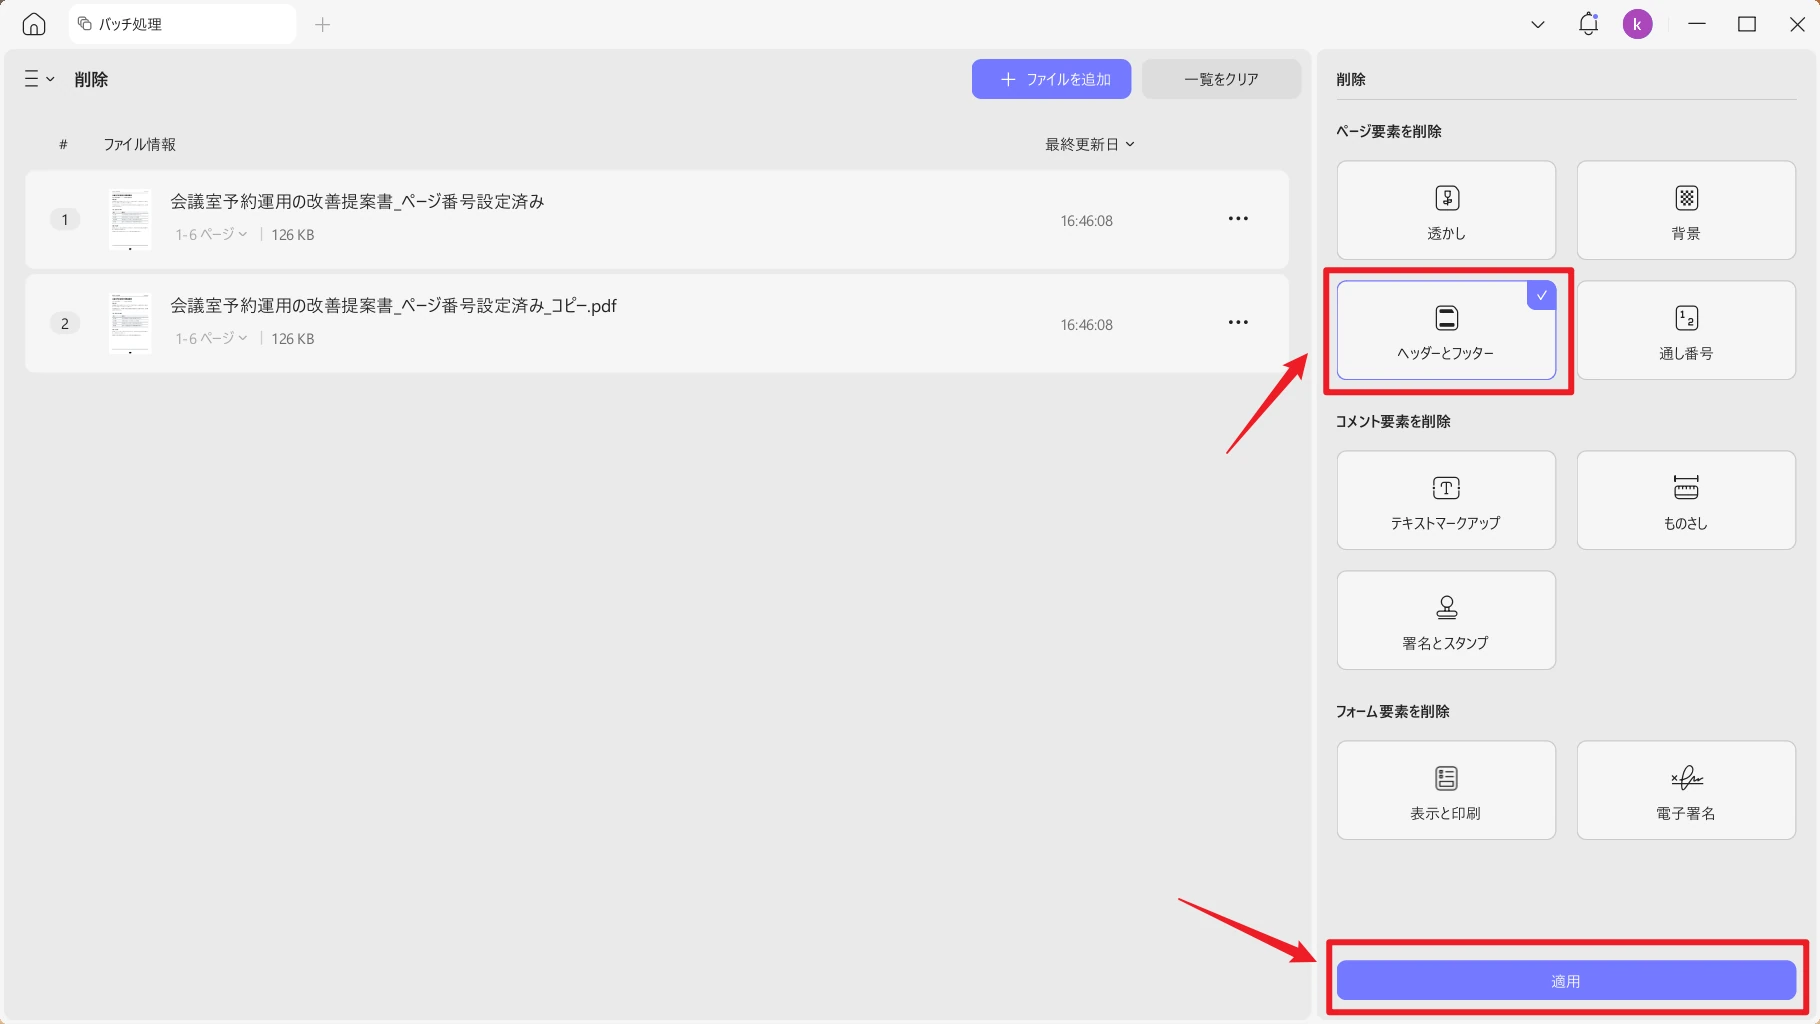Screen dimensions: 1820x1024
Task: Open the batch mode list dropdown beside 削除
Action: (39, 79)
